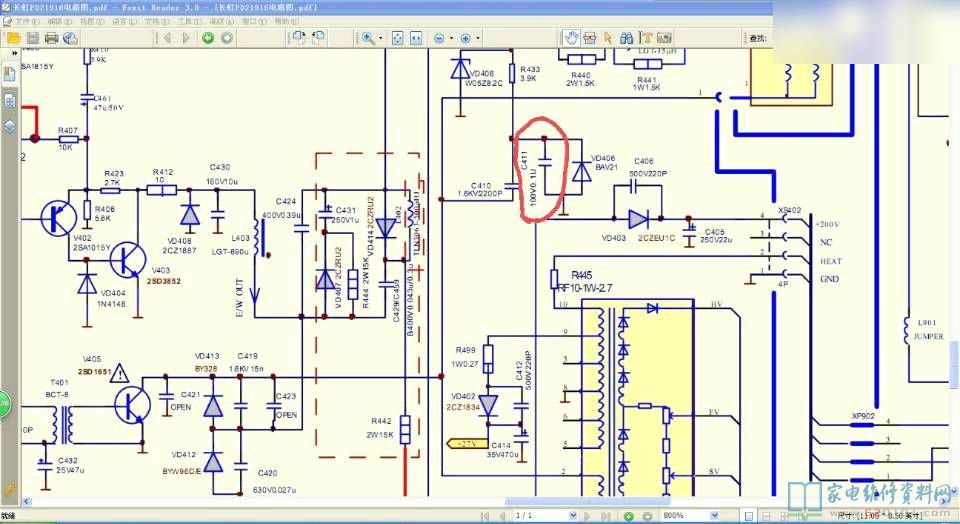This screenshot has height=524, width=960.
Task: Expand the dropdown arrow beside the magnifier tool
Action: (382, 38)
